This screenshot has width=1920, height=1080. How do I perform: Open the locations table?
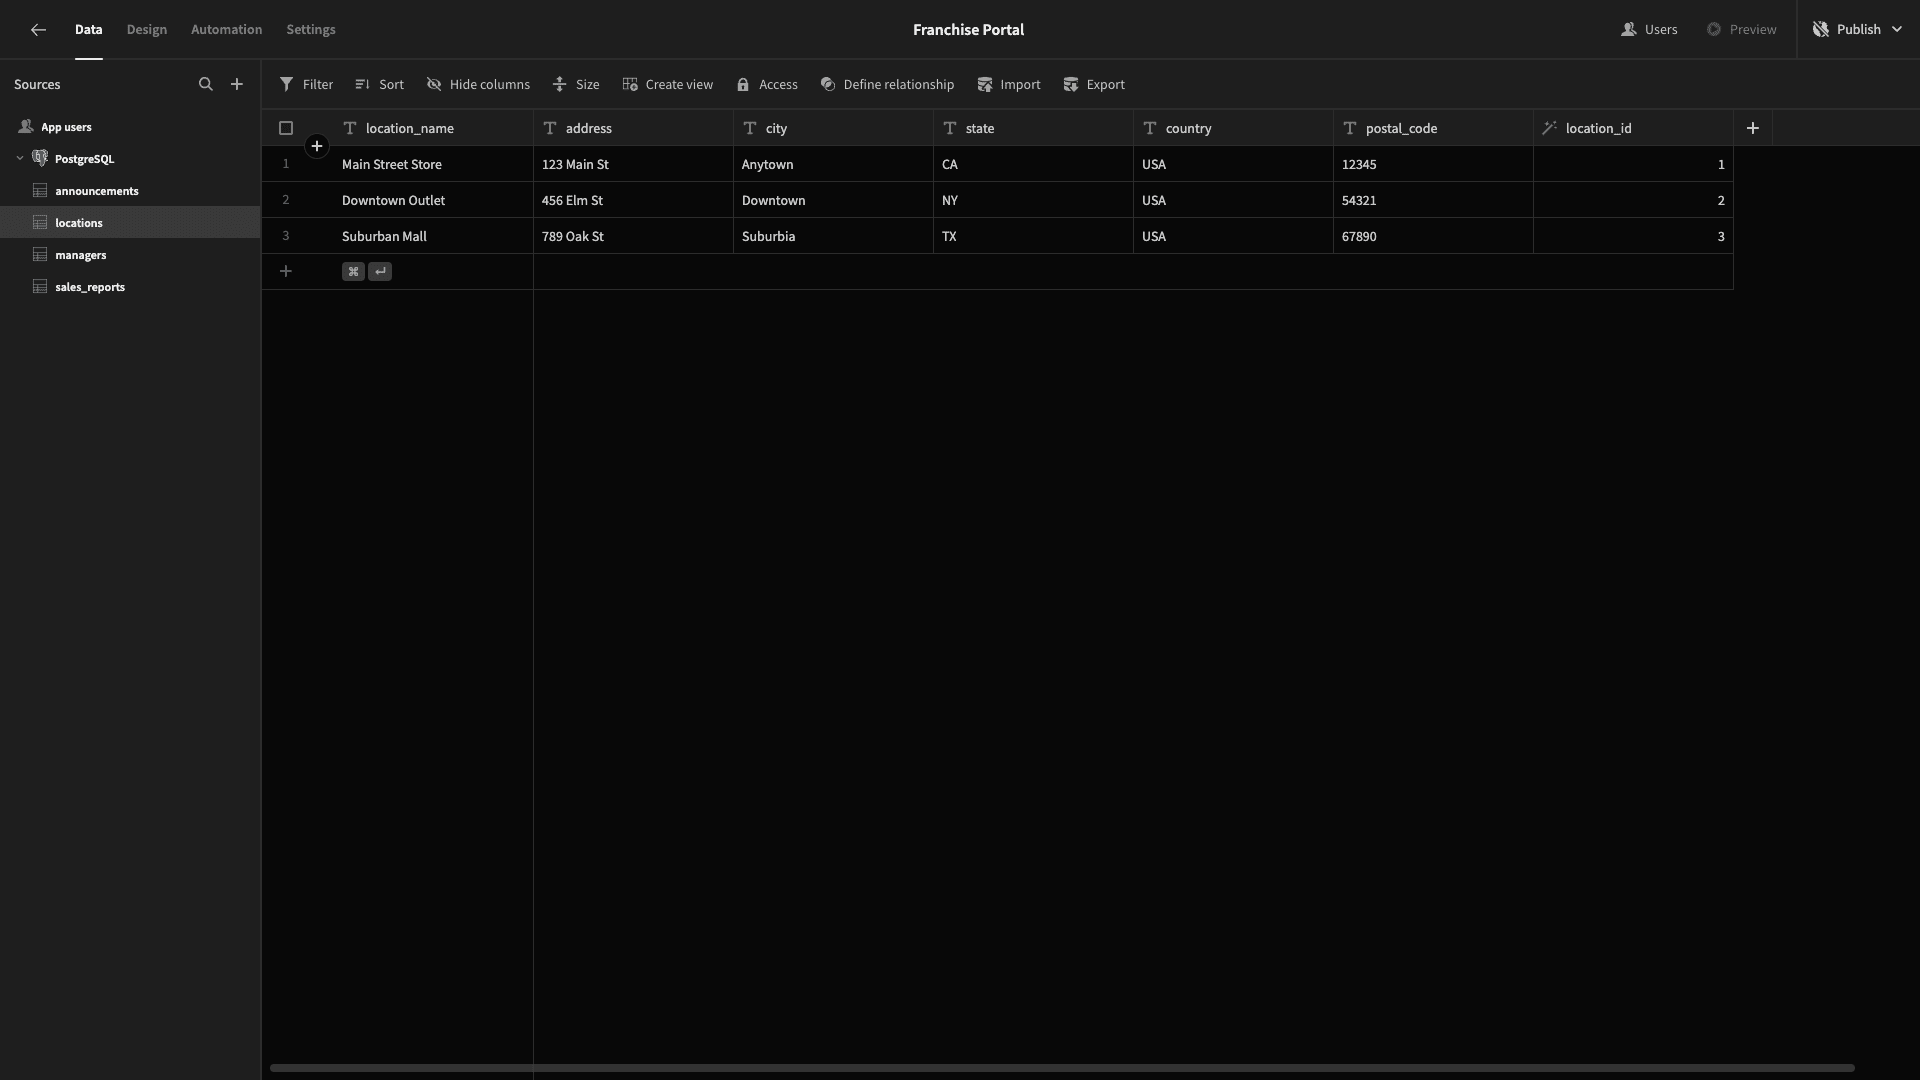(130, 223)
